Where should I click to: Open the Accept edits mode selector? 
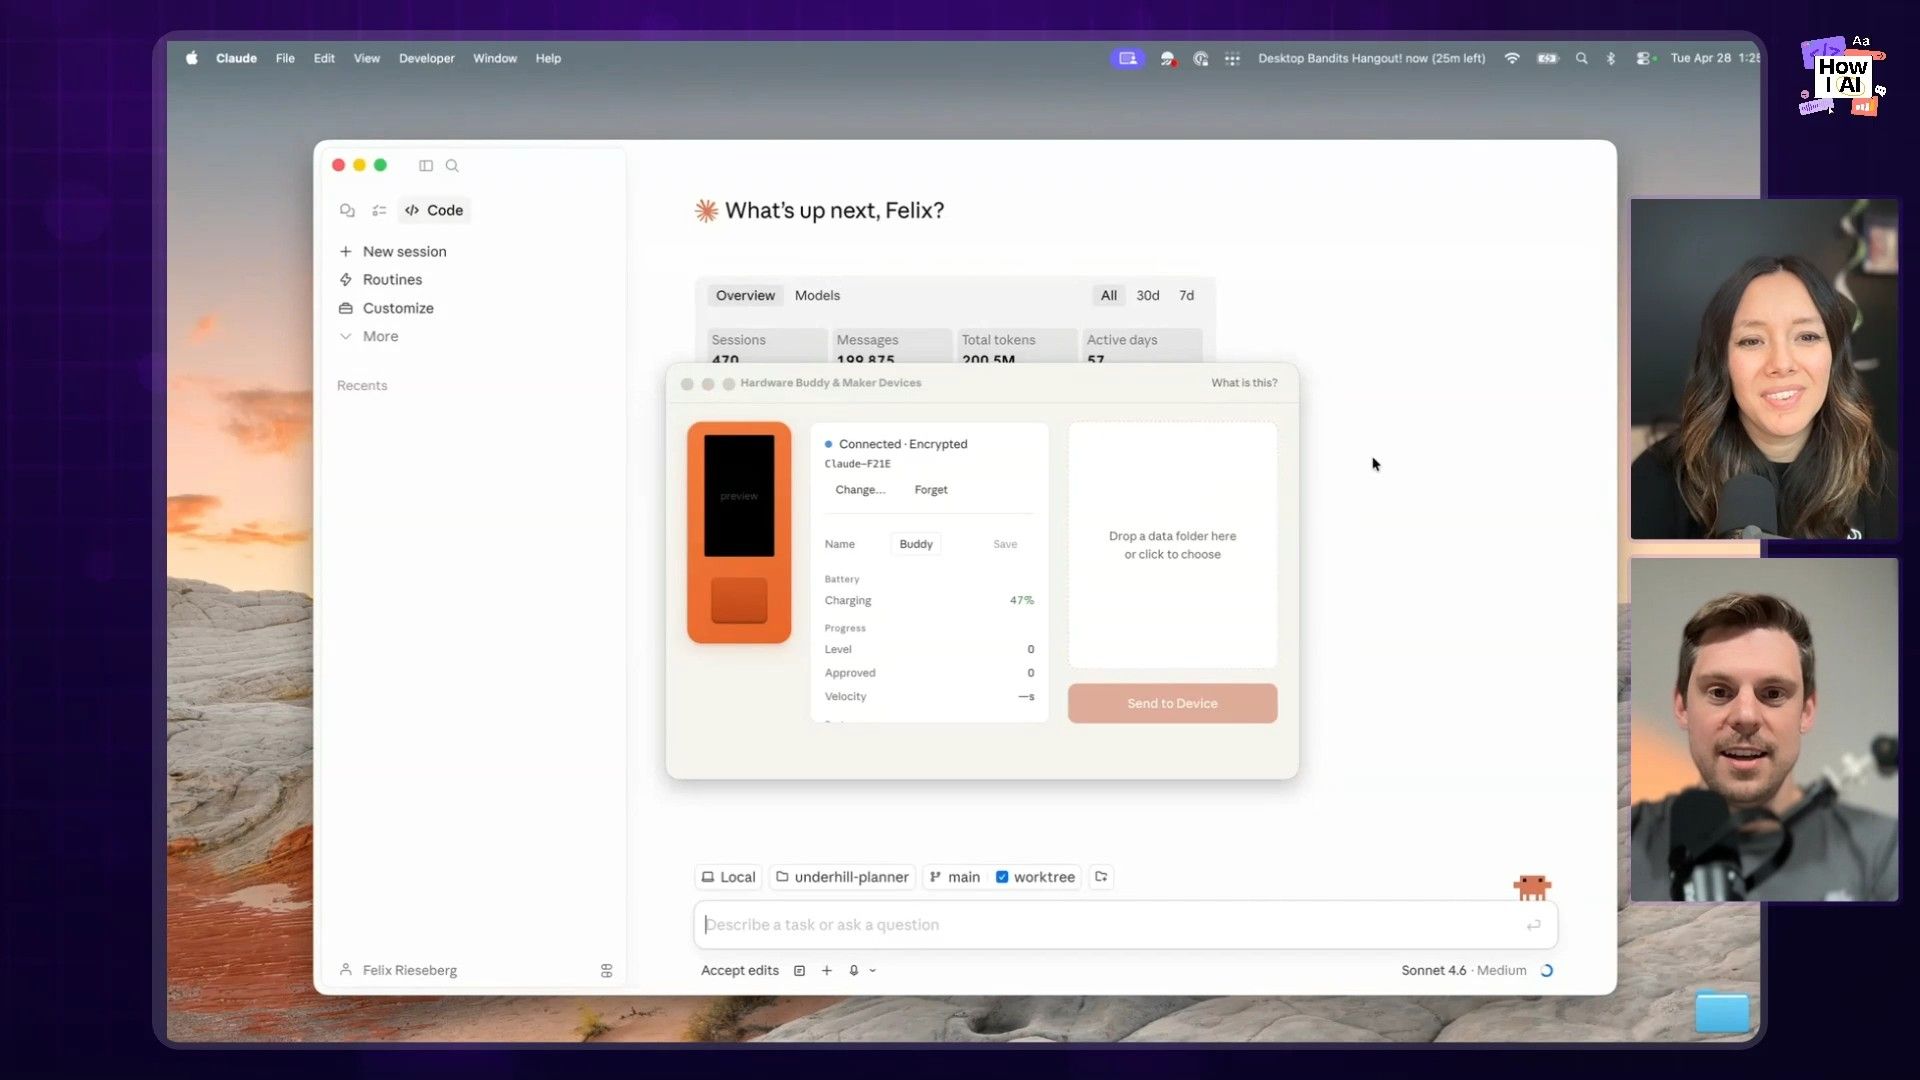coord(739,970)
